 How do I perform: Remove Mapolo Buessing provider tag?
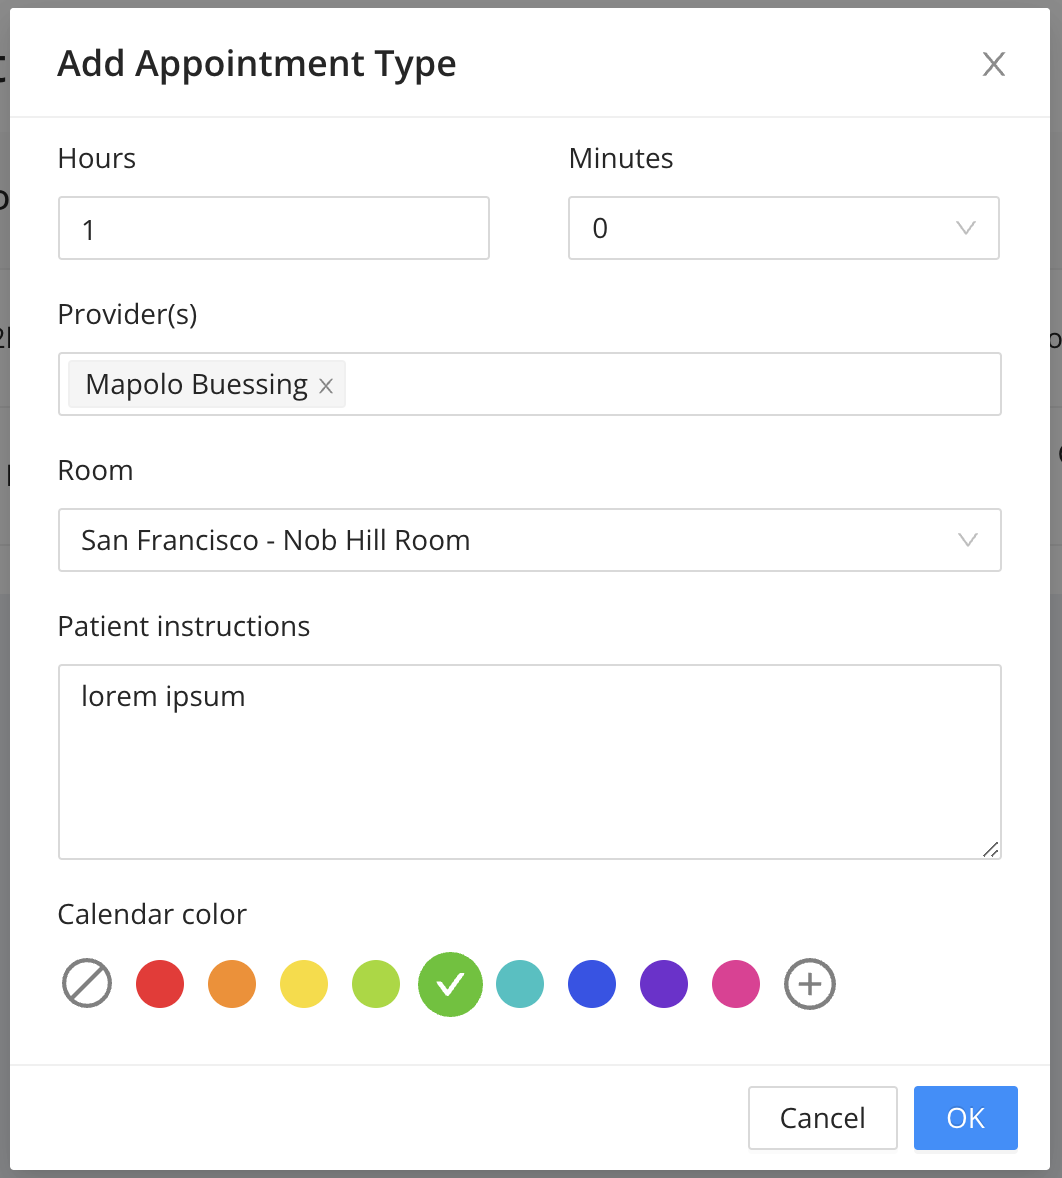(325, 386)
